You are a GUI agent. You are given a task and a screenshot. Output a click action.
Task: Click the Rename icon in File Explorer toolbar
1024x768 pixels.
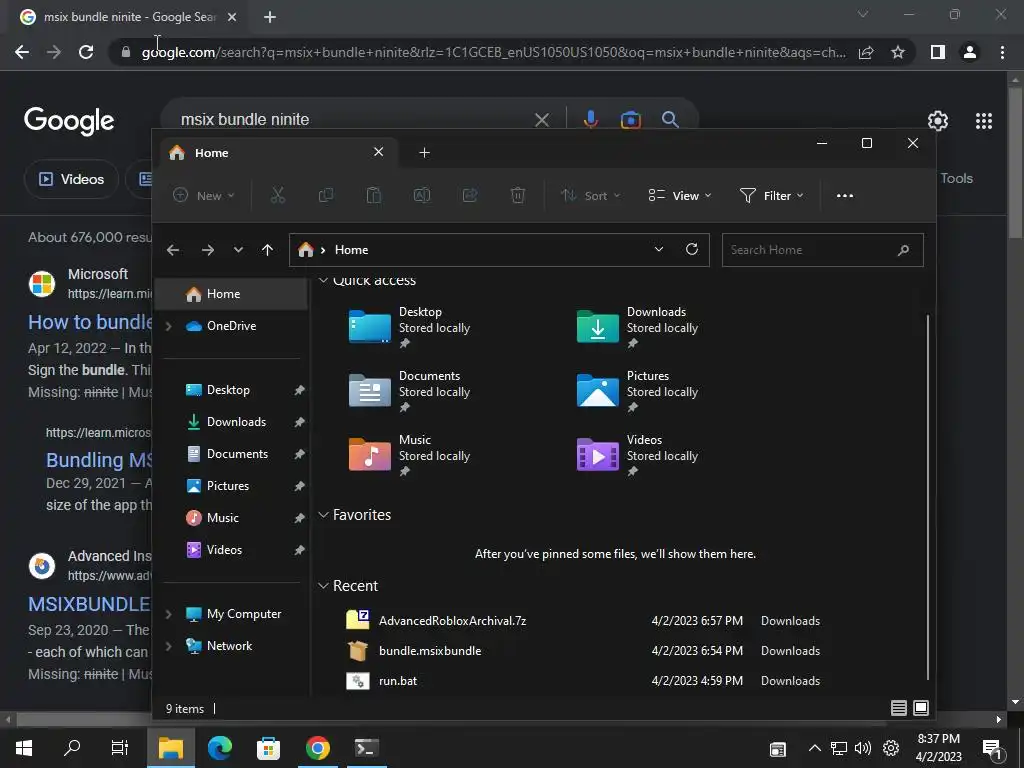(x=422, y=195)
